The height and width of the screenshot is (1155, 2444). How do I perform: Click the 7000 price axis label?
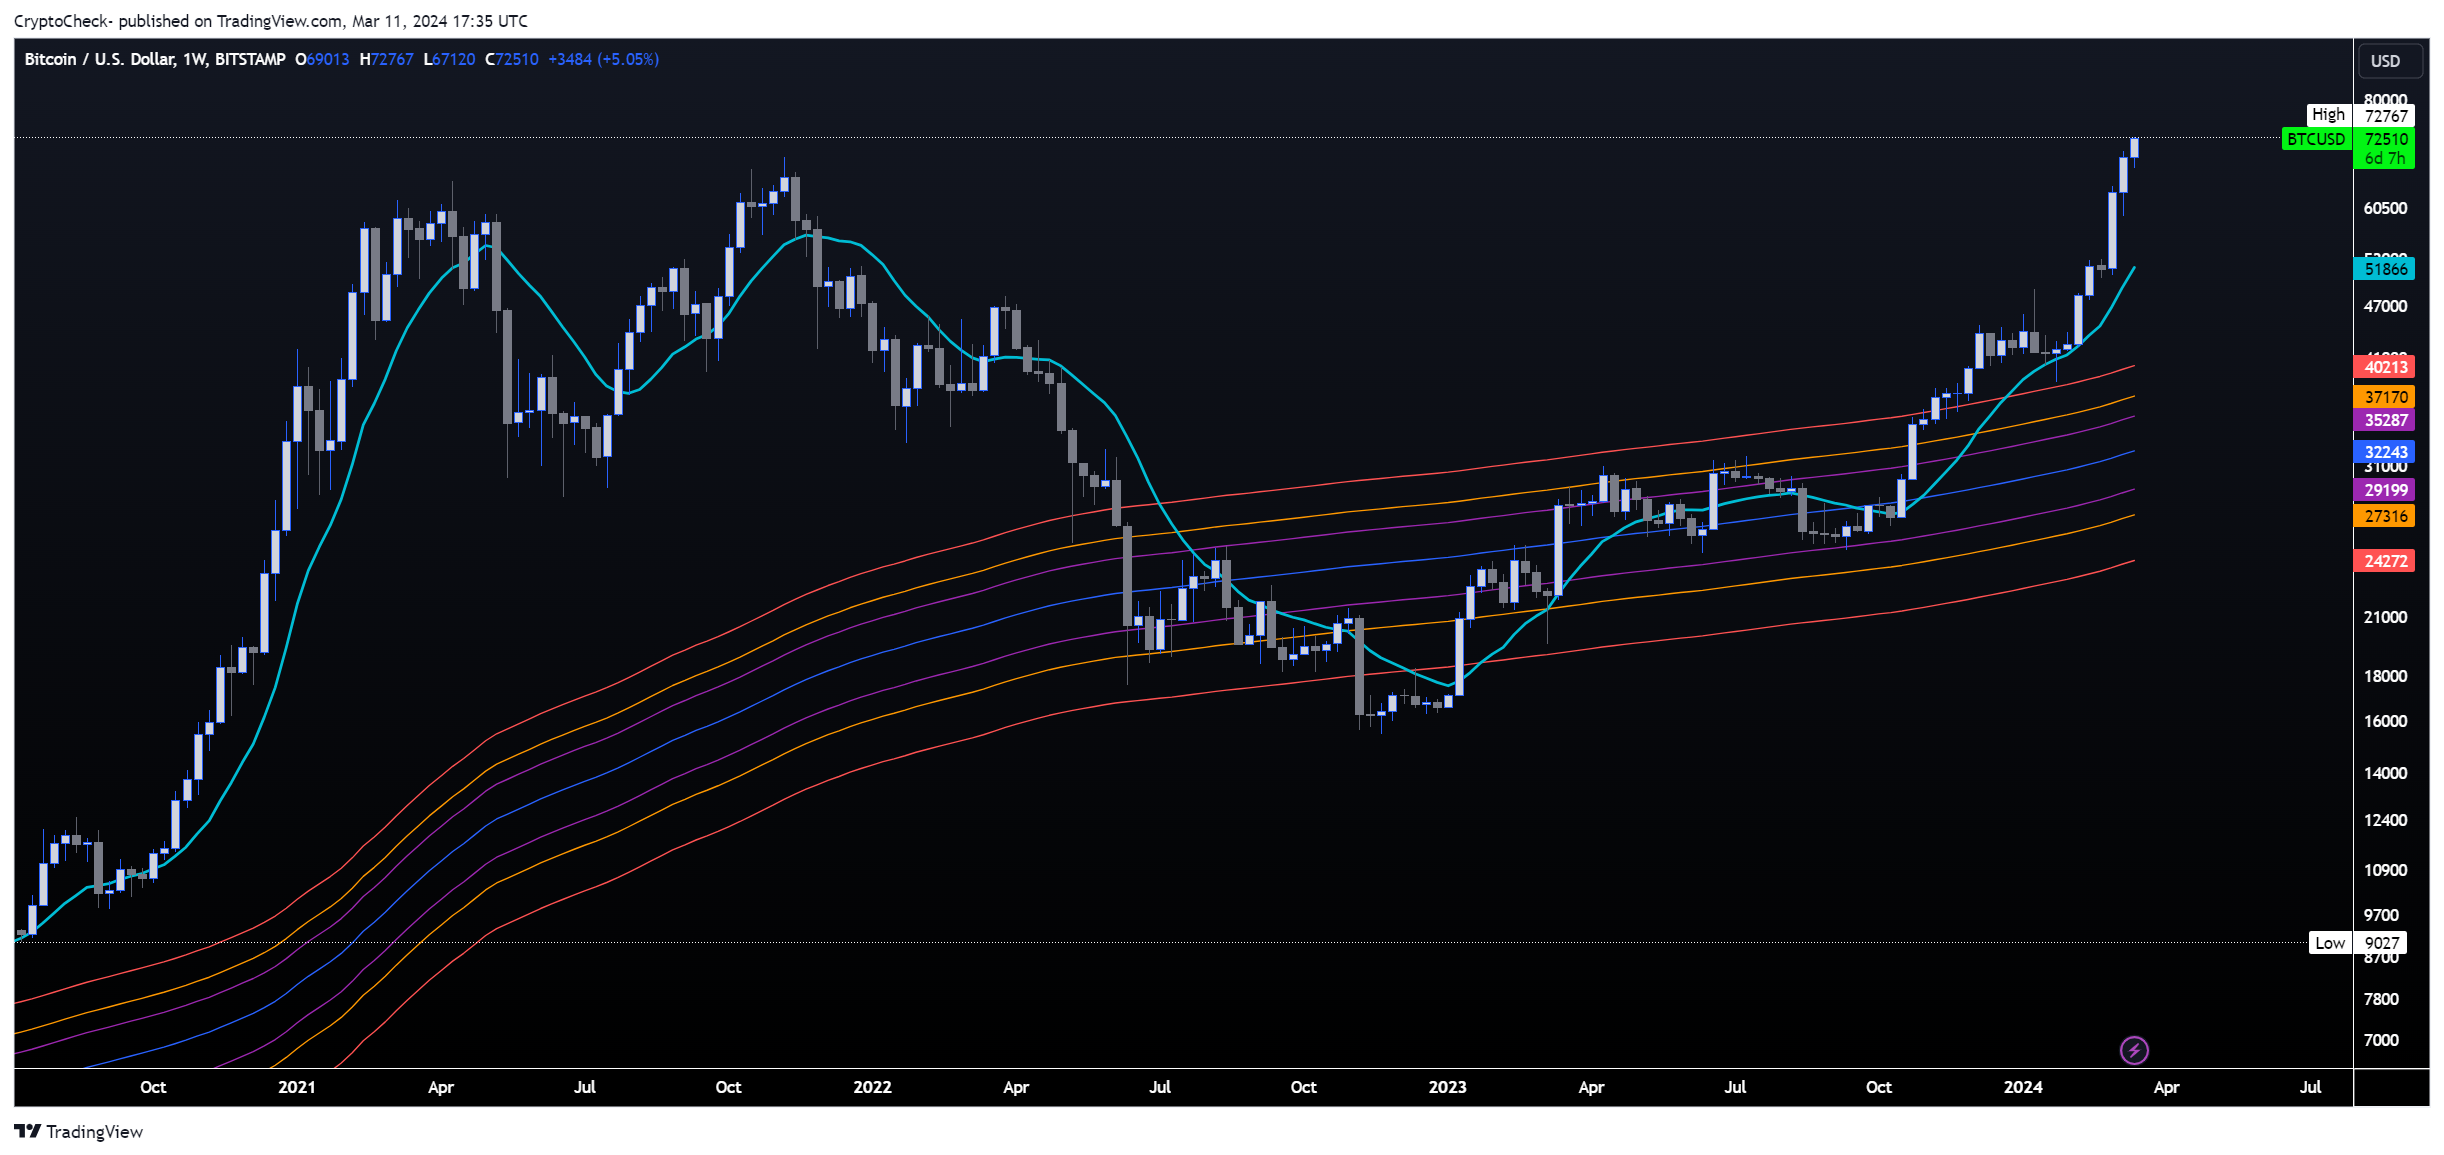click(2381, 1040)
